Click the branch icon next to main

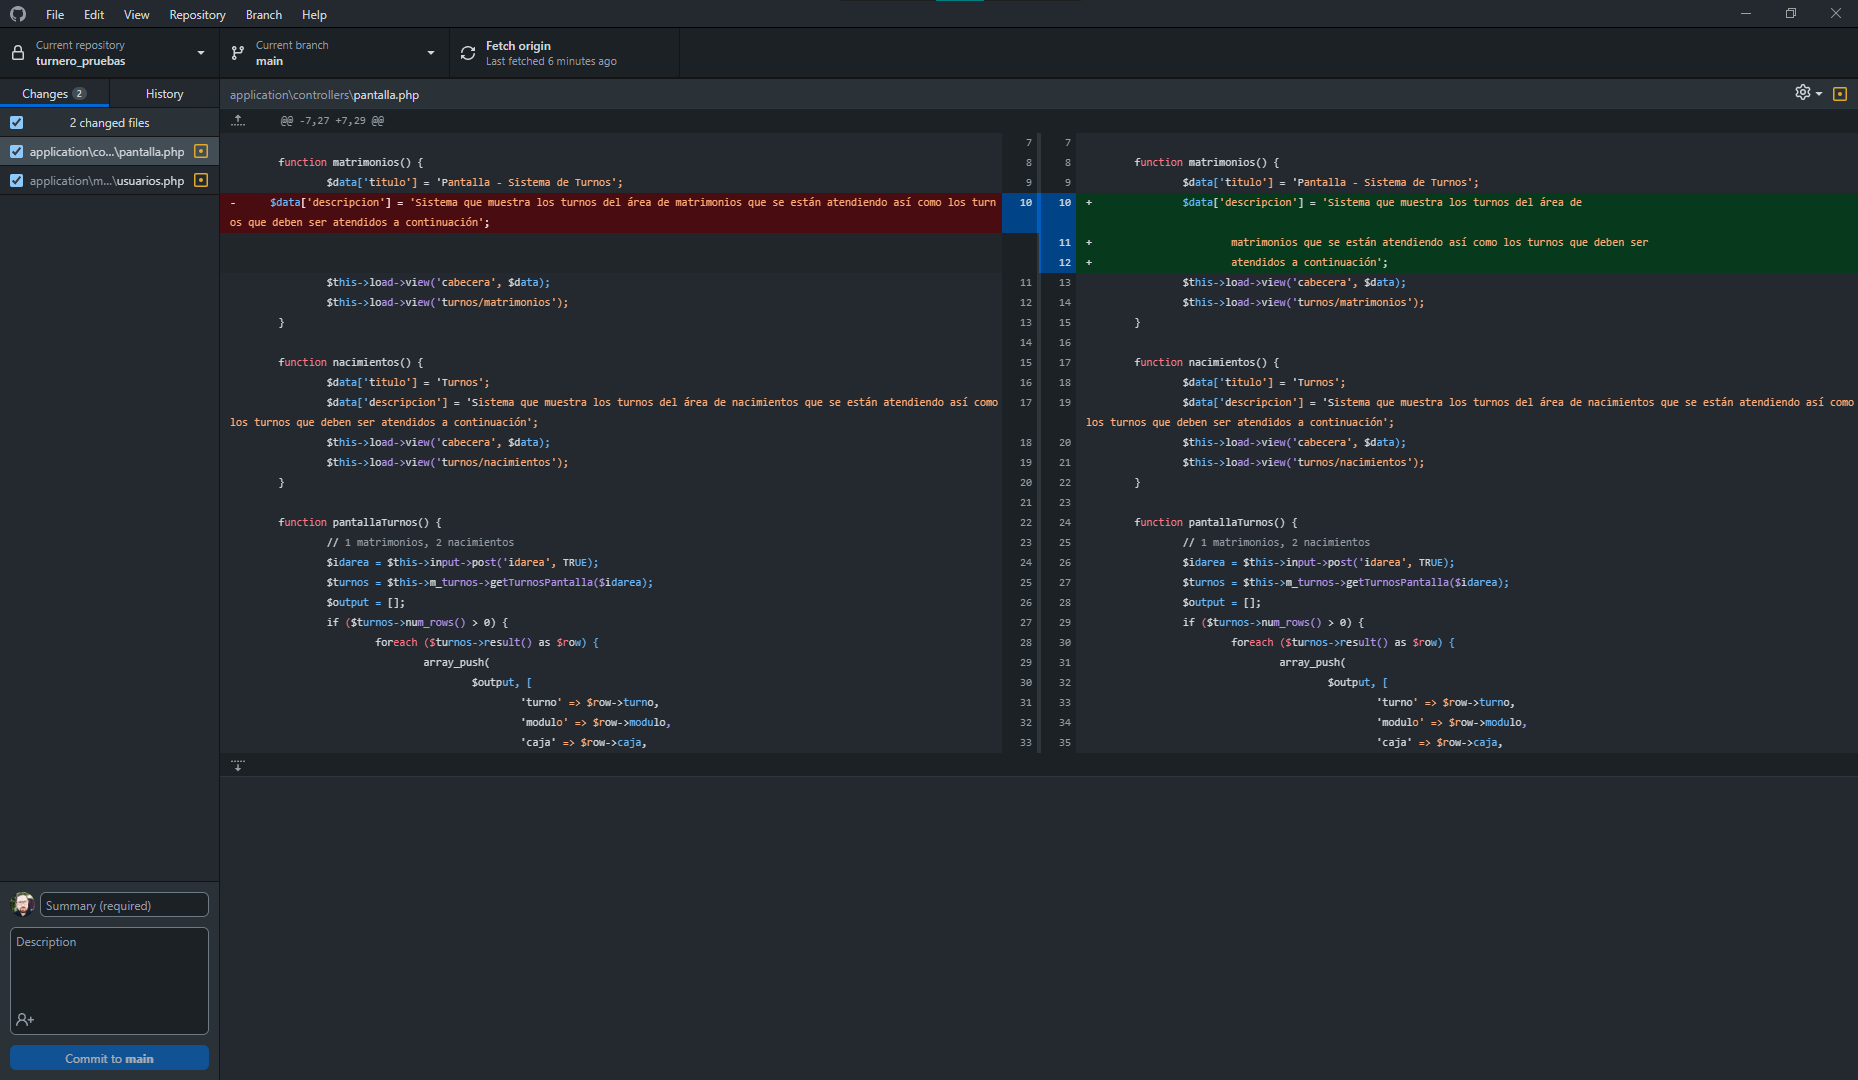pyautogui.click(x=237, y=52)
